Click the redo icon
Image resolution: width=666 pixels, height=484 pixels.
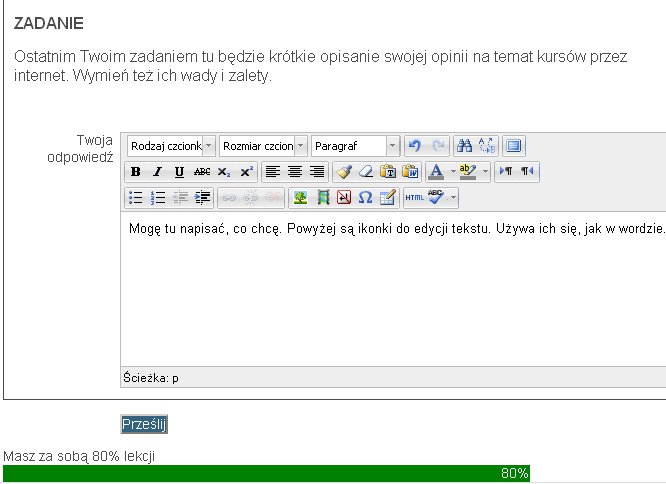pos(438,146)
